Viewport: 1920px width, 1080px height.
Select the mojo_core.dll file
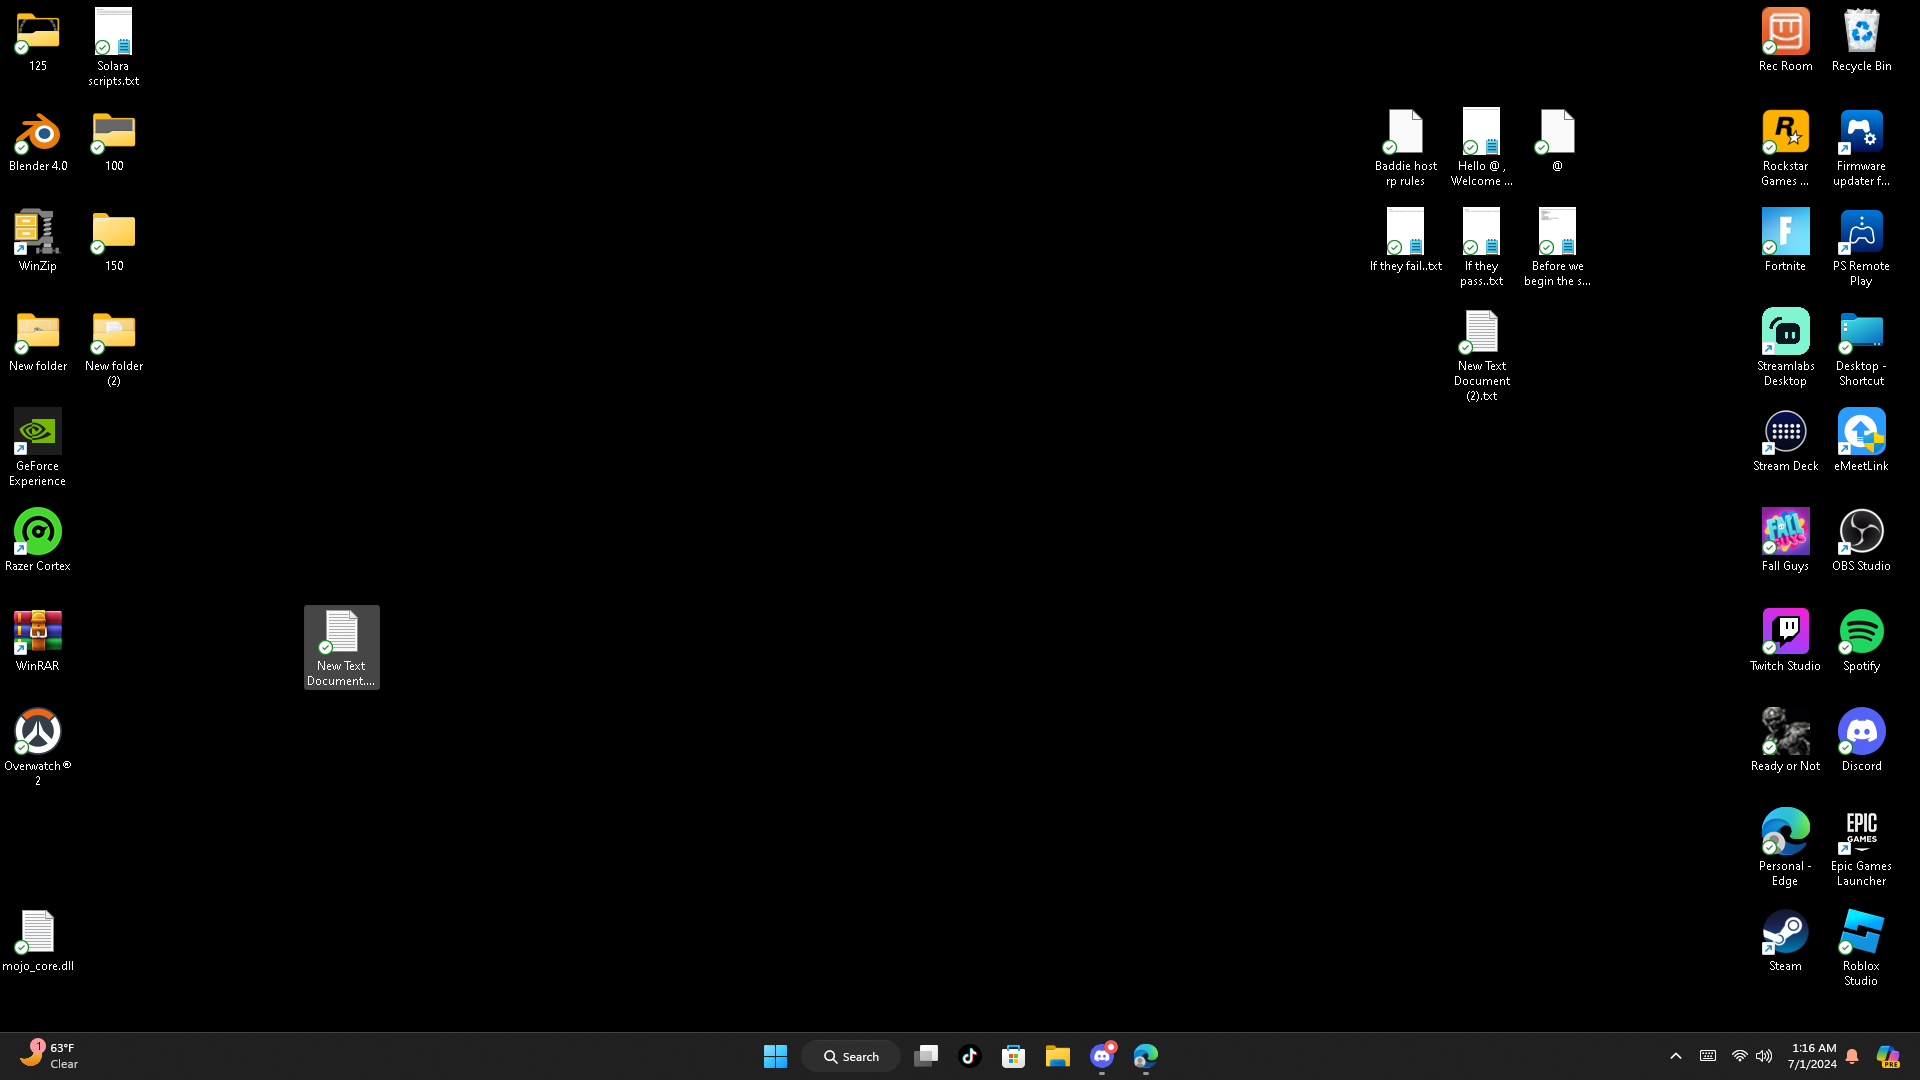tap(38, 941)
